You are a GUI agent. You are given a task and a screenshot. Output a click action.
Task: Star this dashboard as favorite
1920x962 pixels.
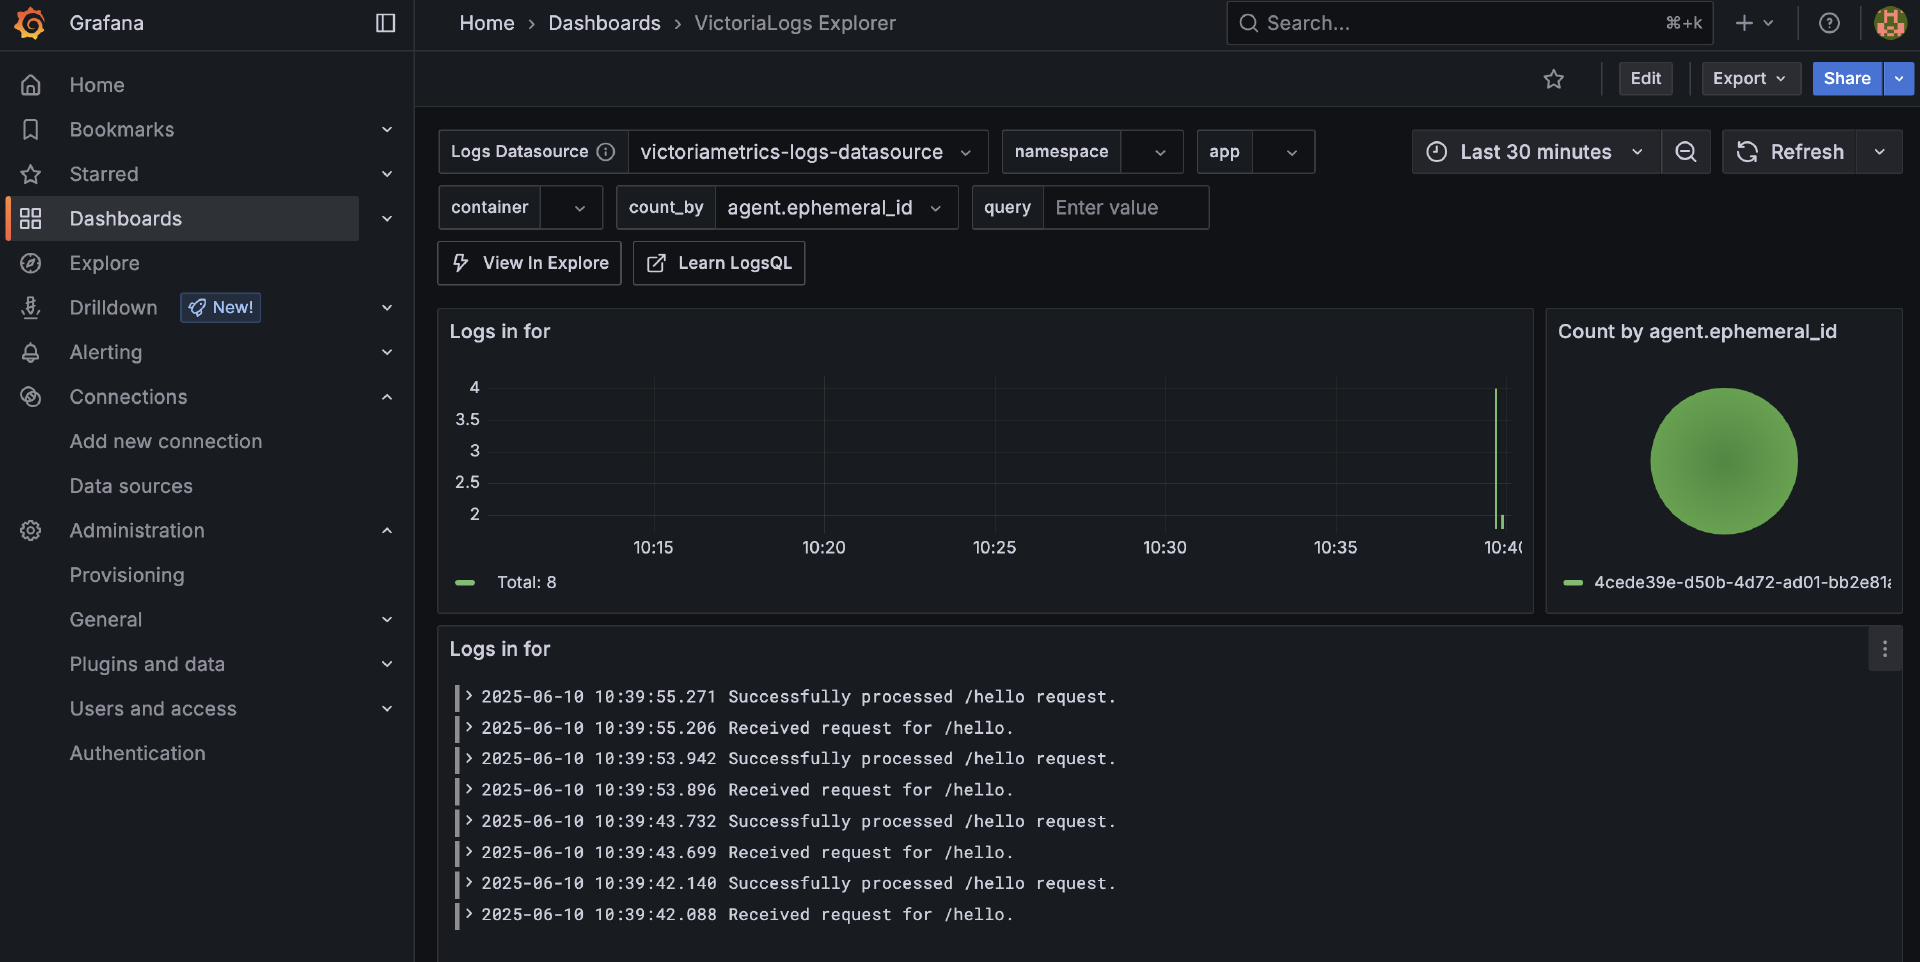click(1553, 79)
